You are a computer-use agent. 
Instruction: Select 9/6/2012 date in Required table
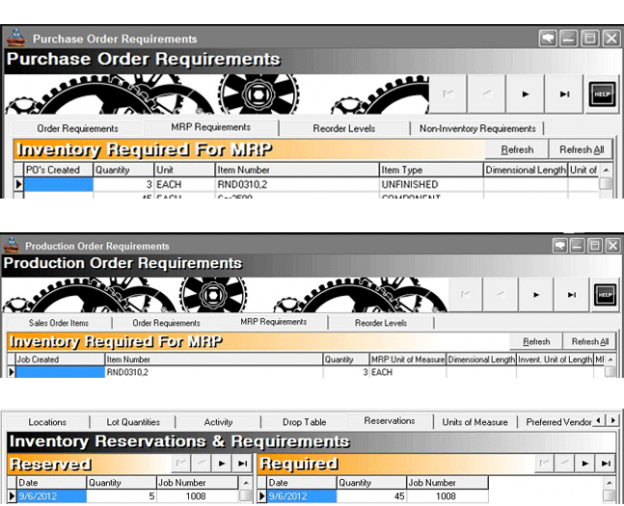302,496
